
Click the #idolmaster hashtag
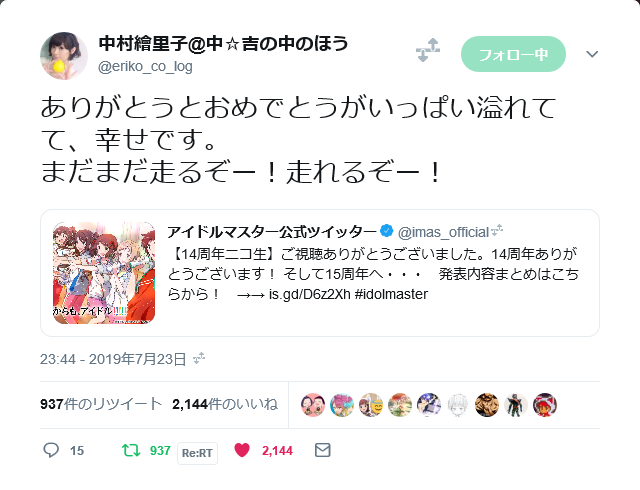pos(391,294)
